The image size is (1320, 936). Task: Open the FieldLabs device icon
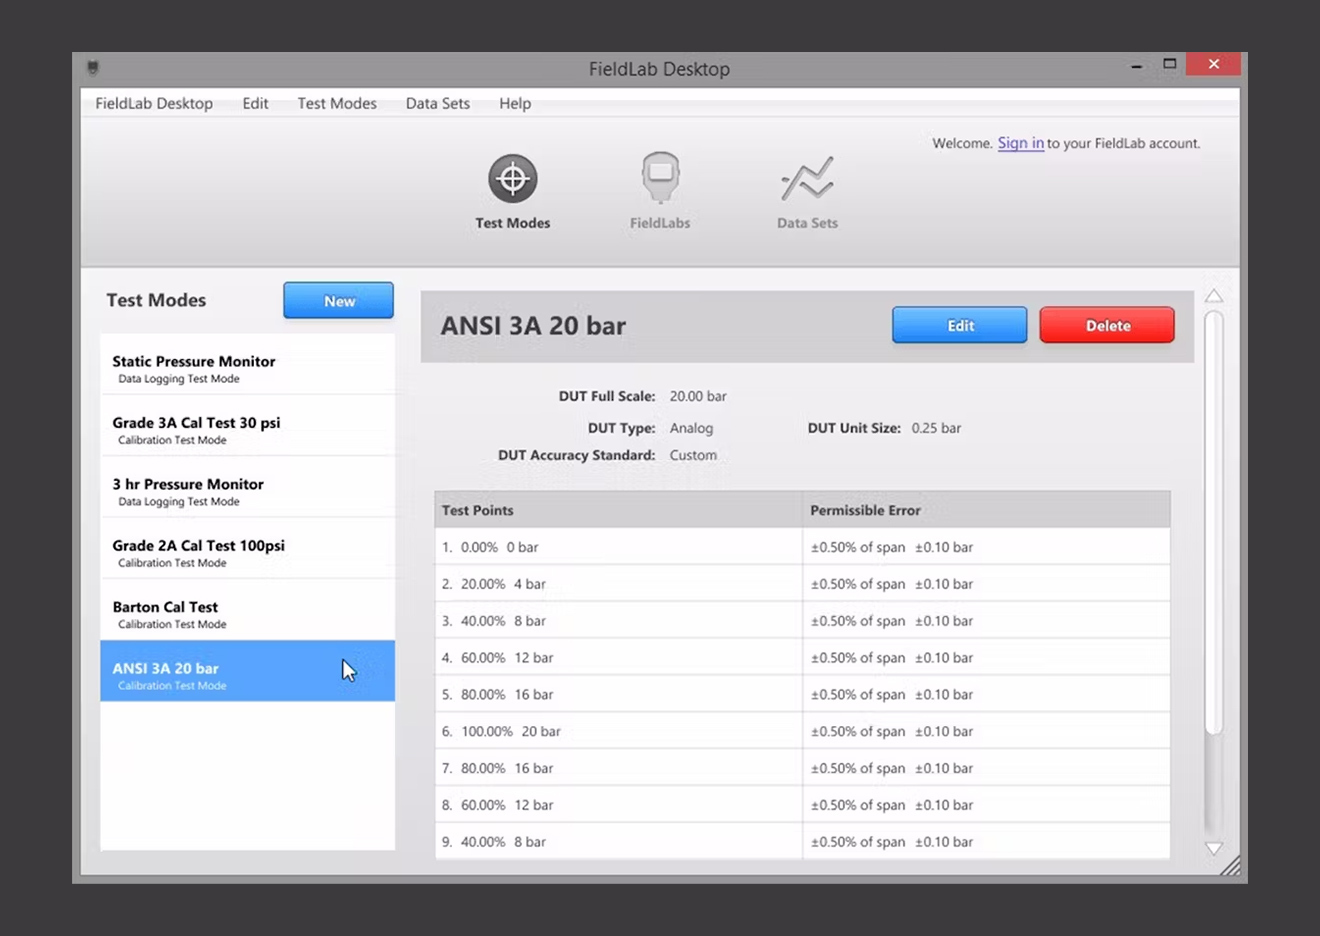(660, 179)
